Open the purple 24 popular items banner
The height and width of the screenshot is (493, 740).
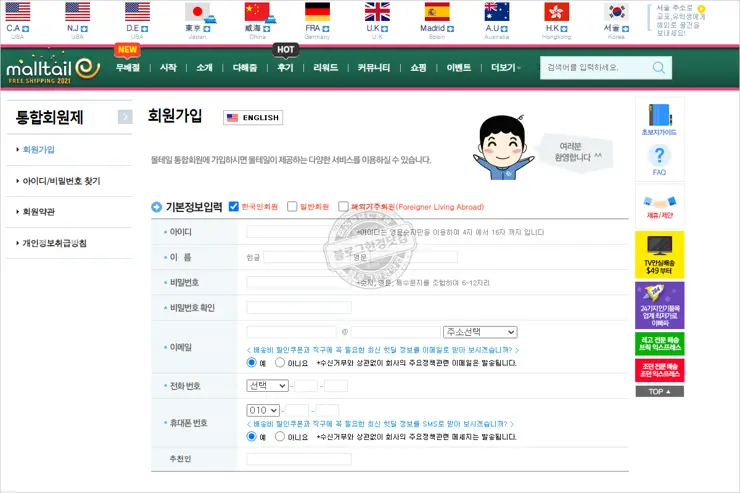pos(659,305)
